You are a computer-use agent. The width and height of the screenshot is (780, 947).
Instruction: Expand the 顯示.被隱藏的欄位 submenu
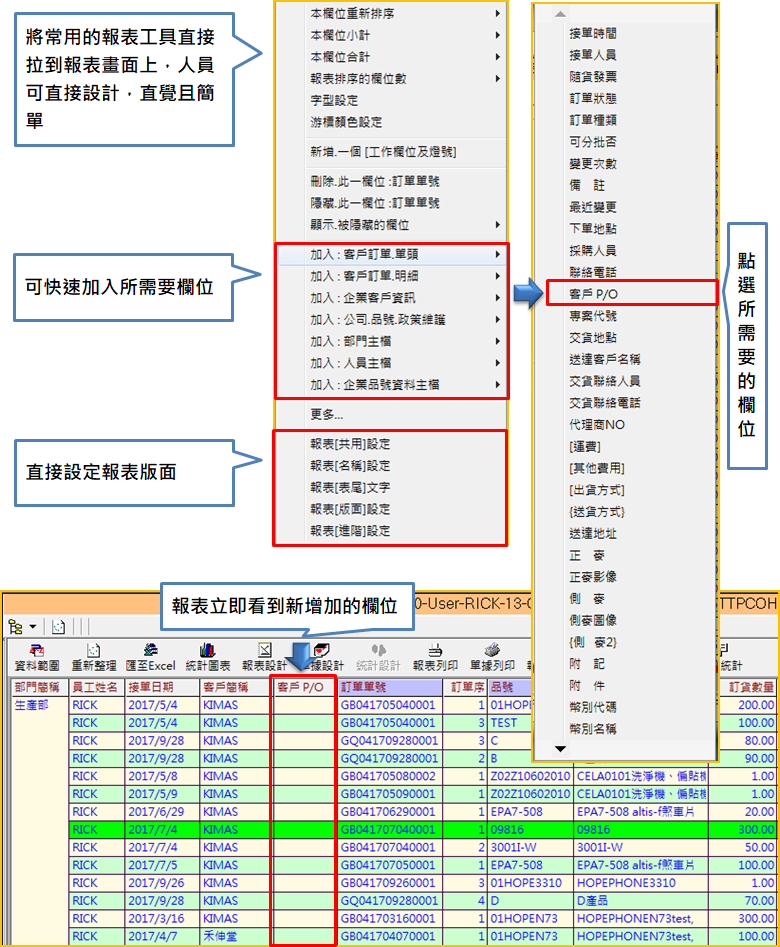pyautogui.click(x=498, y=225)
